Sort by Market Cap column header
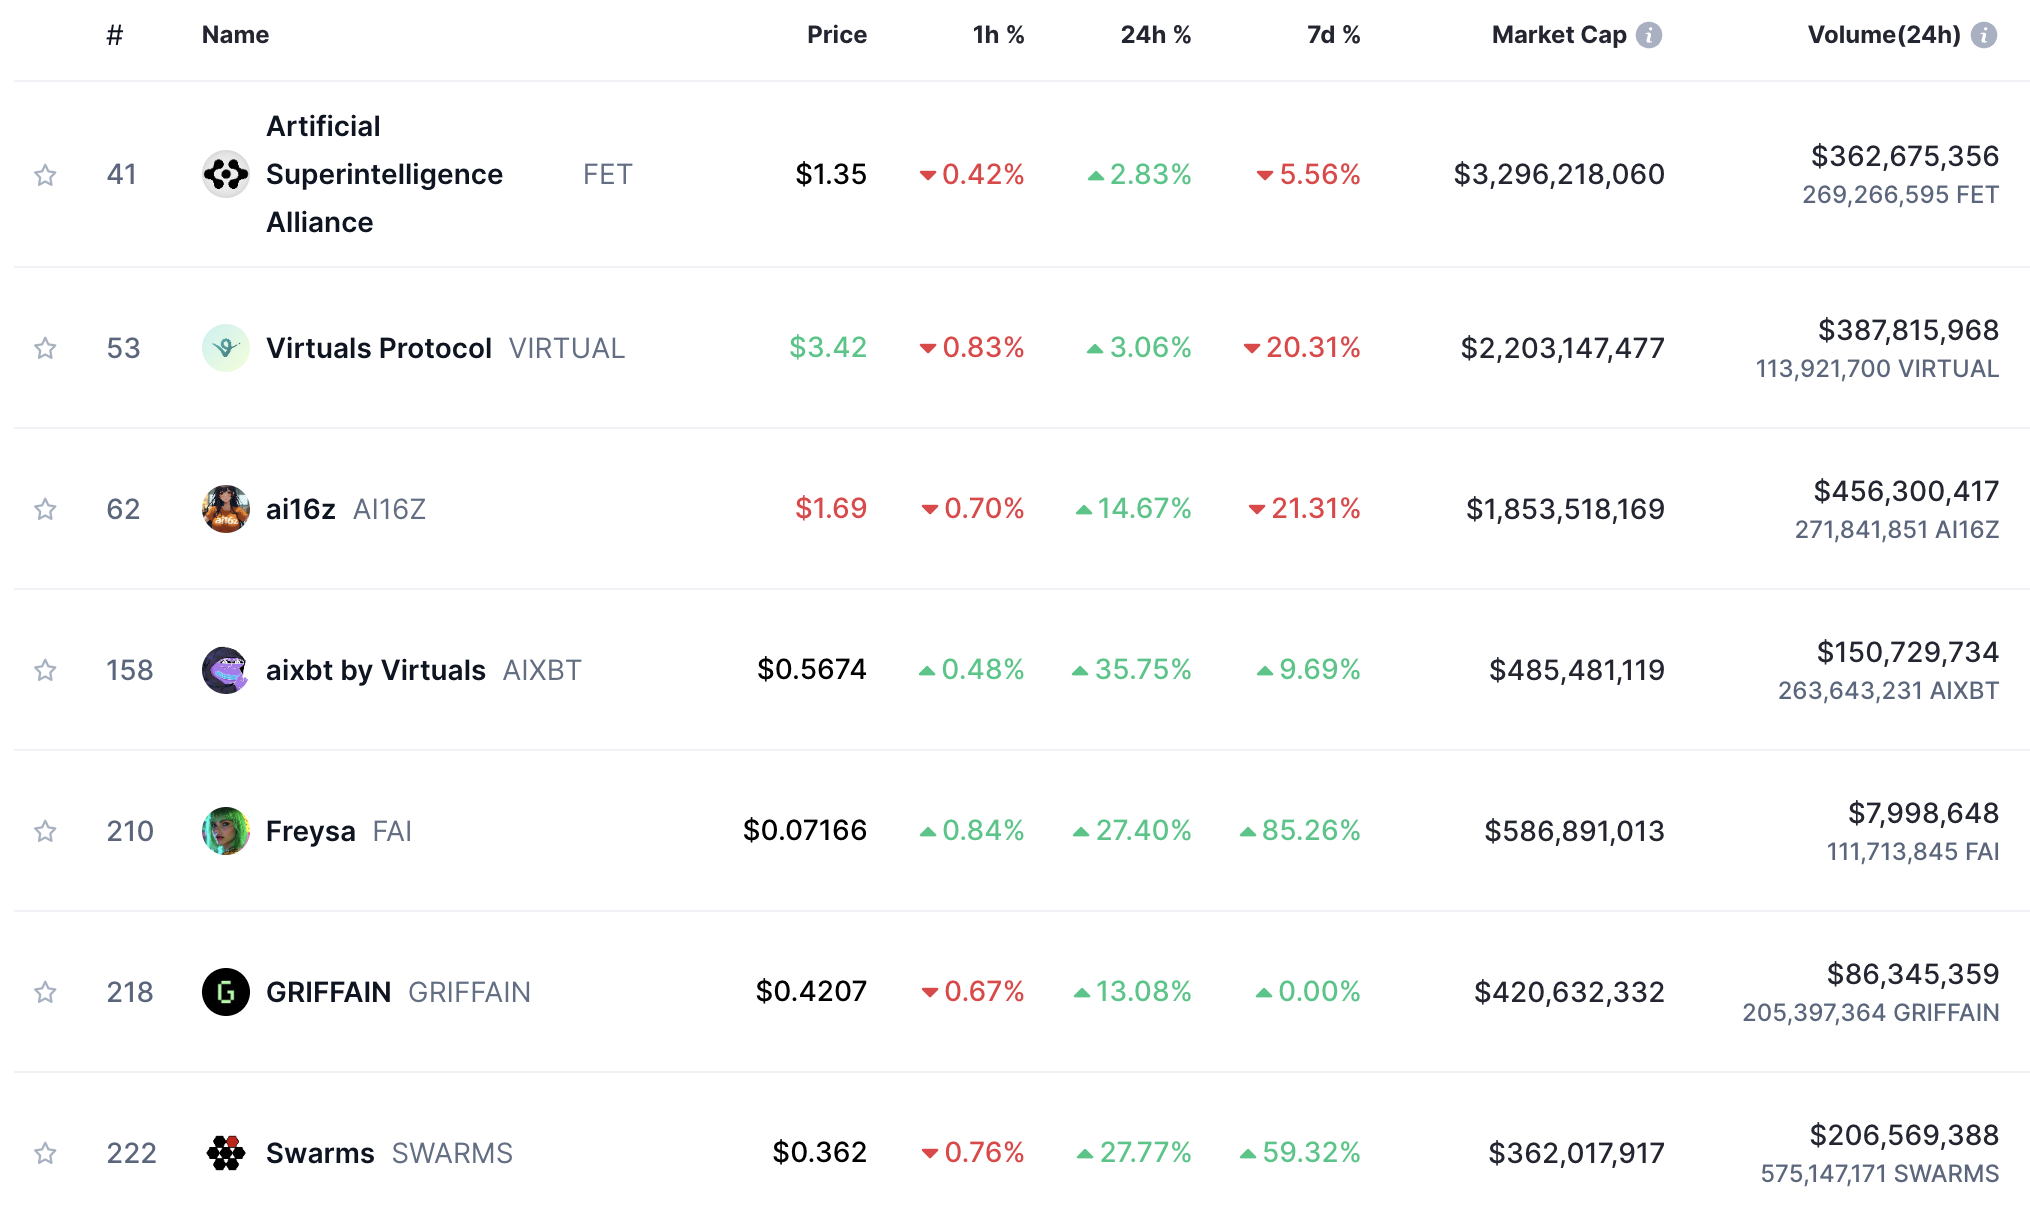 (x=1558, y=33)
